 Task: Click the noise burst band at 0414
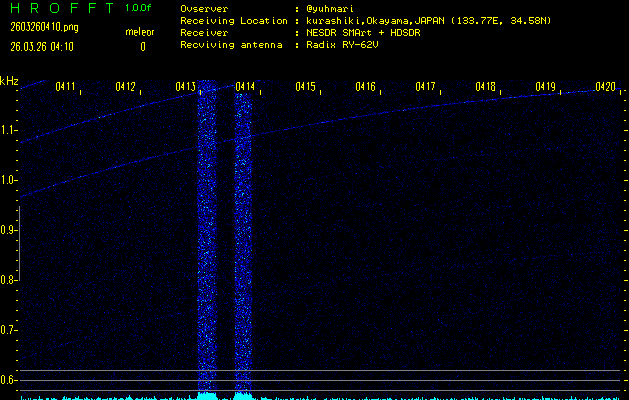243,240
